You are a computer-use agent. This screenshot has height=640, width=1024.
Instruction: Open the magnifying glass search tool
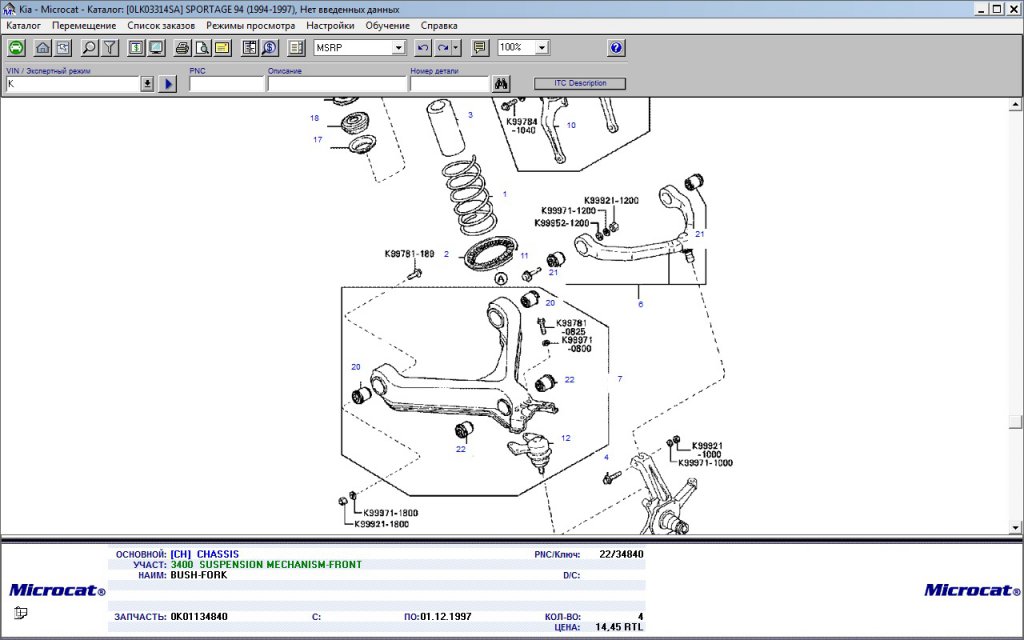coord(89,47)
